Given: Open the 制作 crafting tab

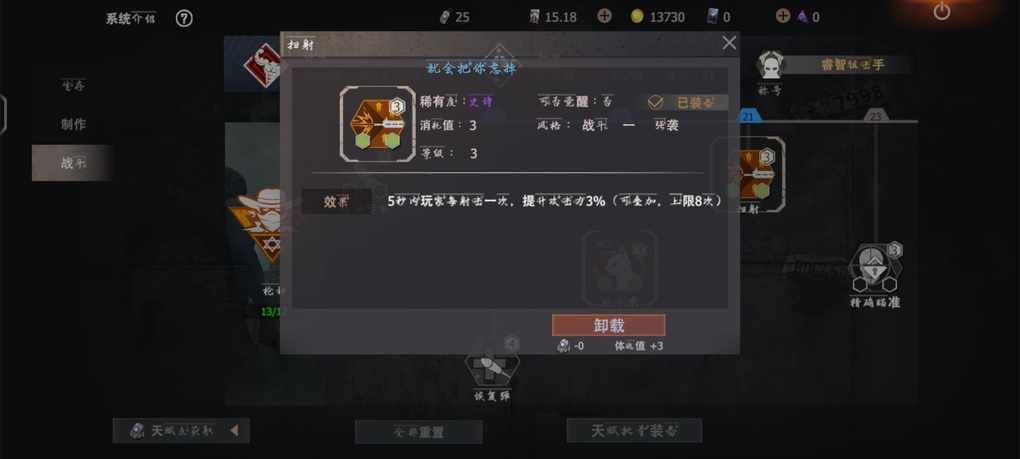Looking at the screenshot, I should pyautogui.click(x=73, y=124).
